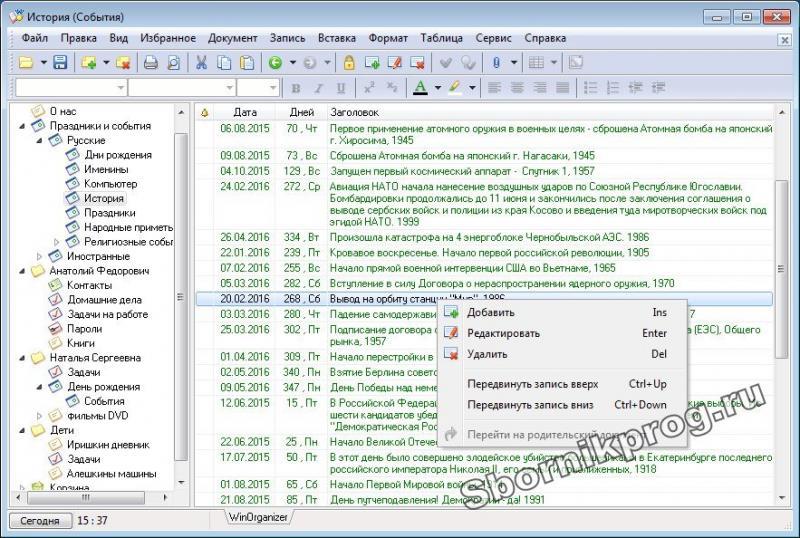Click the Сегодня button

[40, 521]
